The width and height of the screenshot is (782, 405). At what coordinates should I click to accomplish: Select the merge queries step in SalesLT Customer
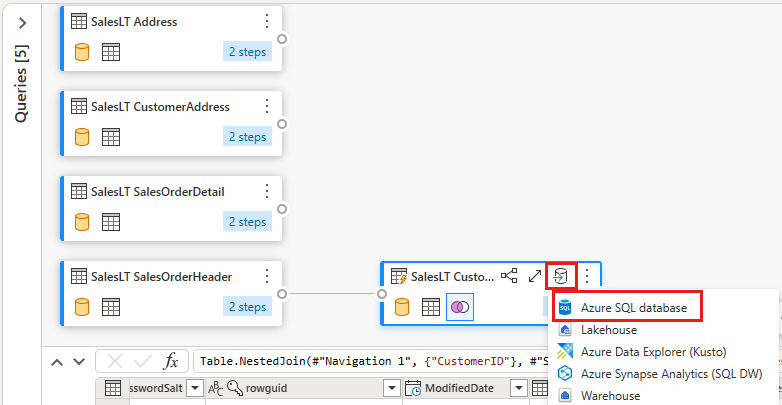pyautogui.click(x=460, y=307)
